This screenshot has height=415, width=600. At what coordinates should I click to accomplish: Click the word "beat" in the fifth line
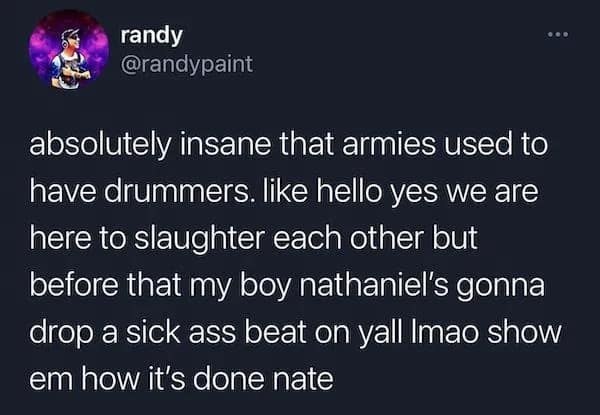[x=275, y=332]
